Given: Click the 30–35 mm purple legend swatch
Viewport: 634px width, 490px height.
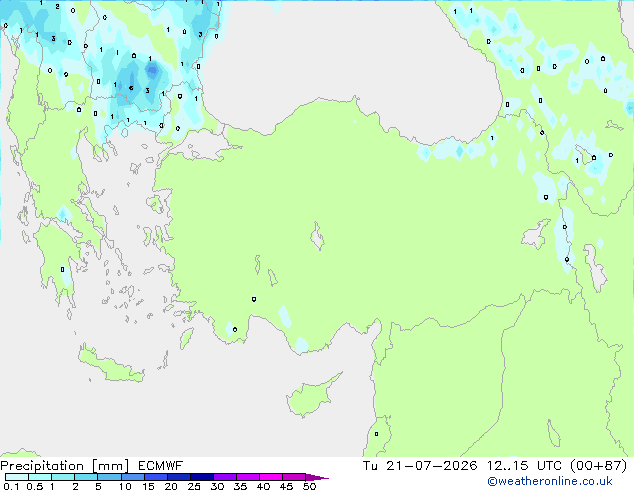Looking at the screenshot, I should pyautogui.click(x=225, y=477).
